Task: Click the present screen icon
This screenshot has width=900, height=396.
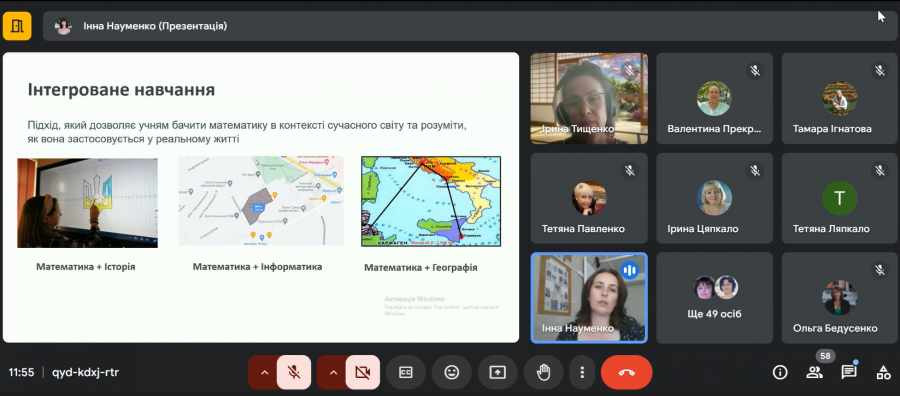Action: 497,372
